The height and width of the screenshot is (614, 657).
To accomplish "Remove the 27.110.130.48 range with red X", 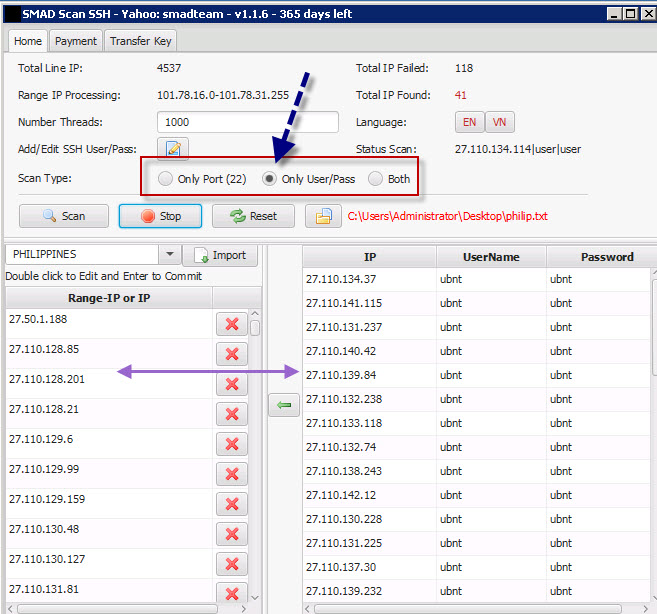I will [231, 532].
